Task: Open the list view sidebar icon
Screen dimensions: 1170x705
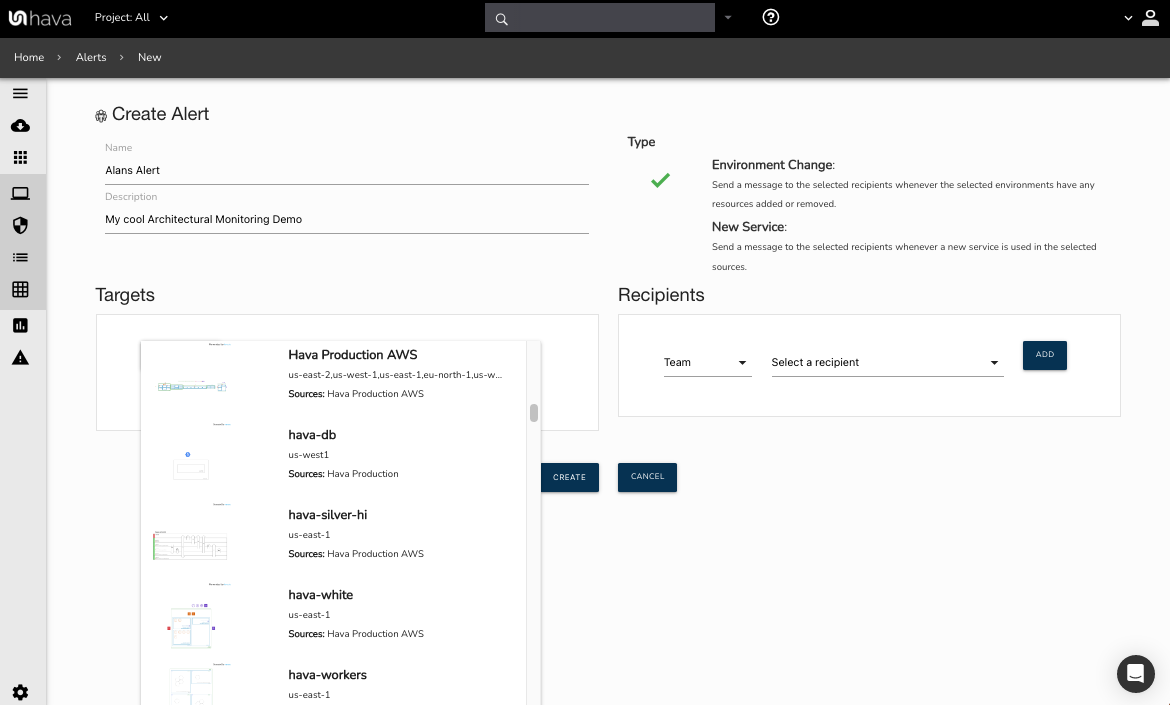Action: (20, 257)
